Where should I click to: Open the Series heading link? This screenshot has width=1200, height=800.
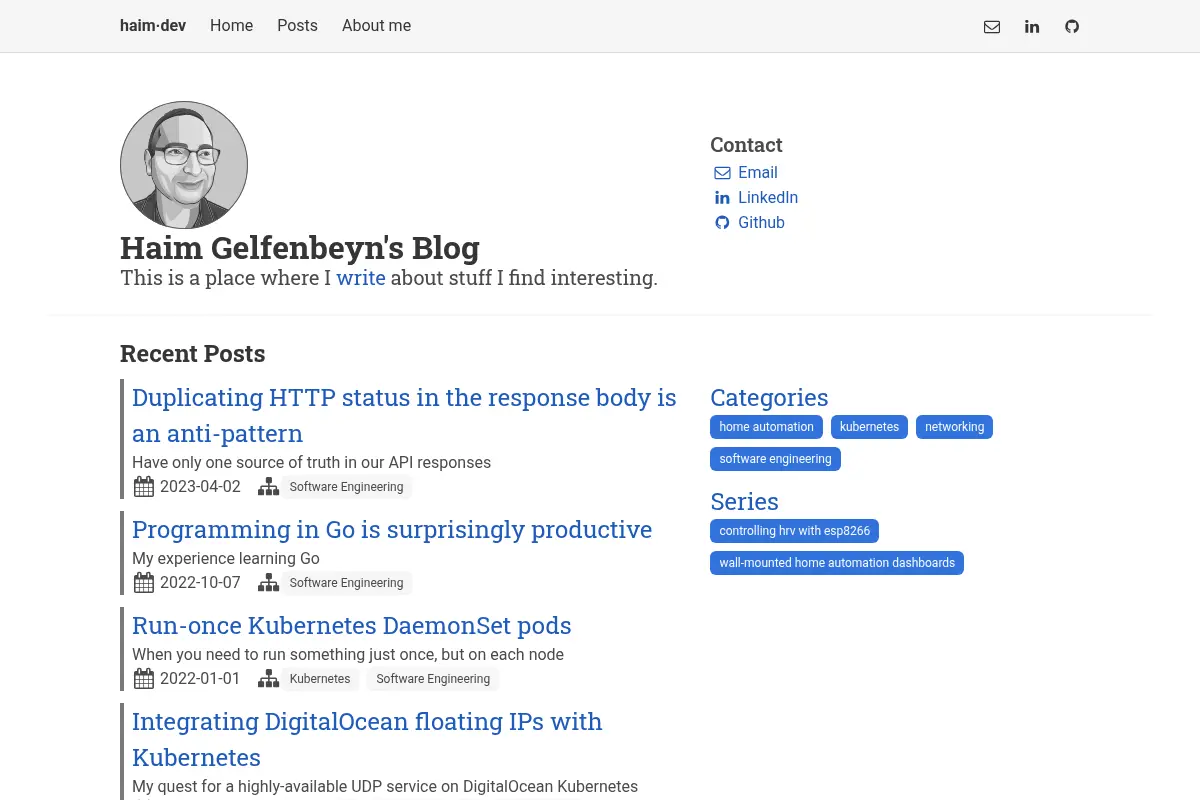(744, 502)
